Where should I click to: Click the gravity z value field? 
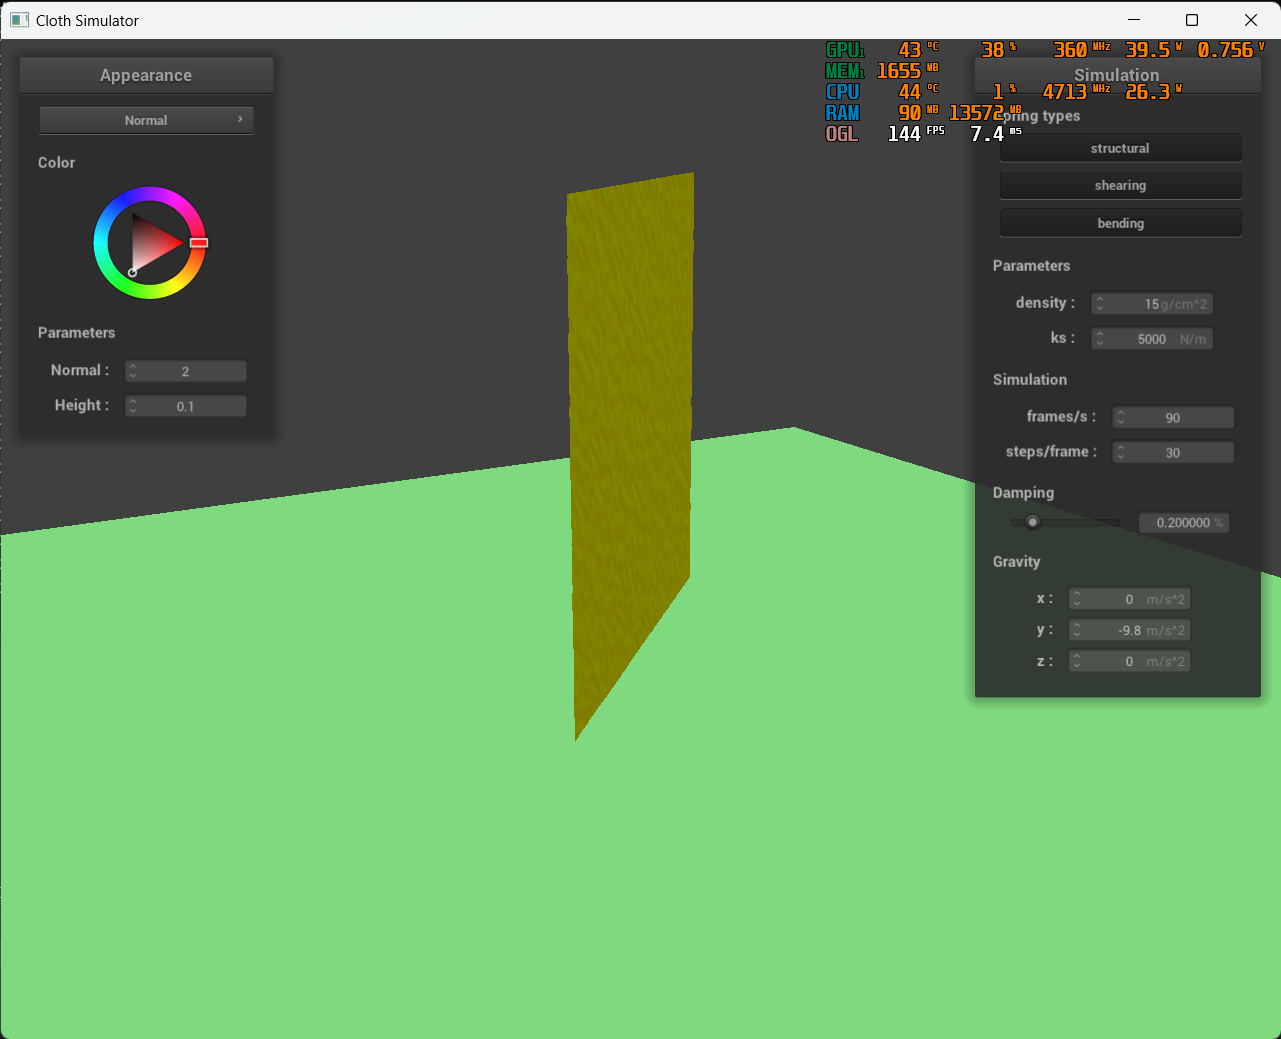click(x=1130, y=661)
